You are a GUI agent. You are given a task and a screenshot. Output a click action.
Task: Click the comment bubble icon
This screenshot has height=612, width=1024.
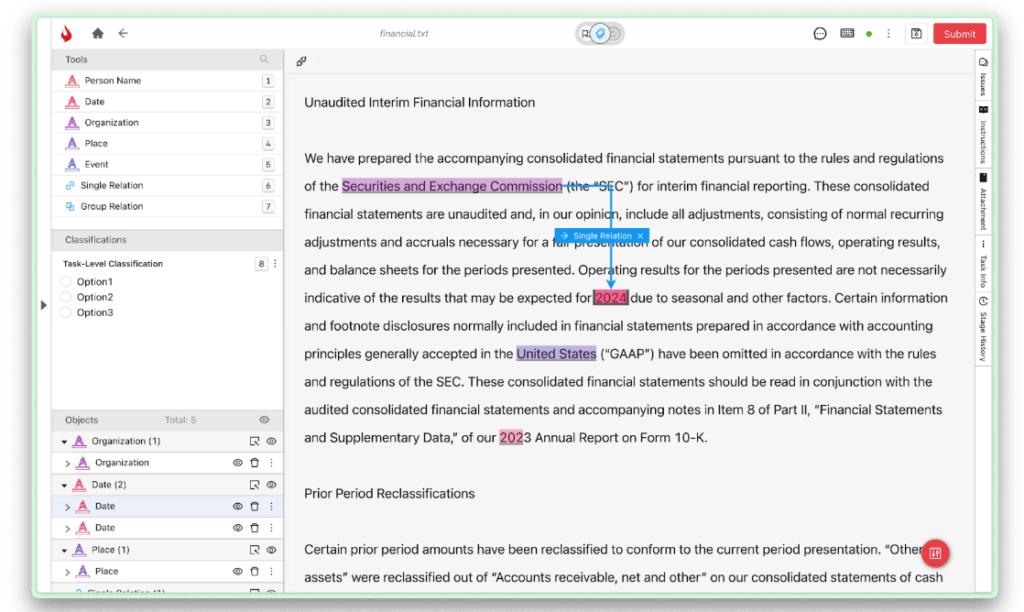(819, 33)
